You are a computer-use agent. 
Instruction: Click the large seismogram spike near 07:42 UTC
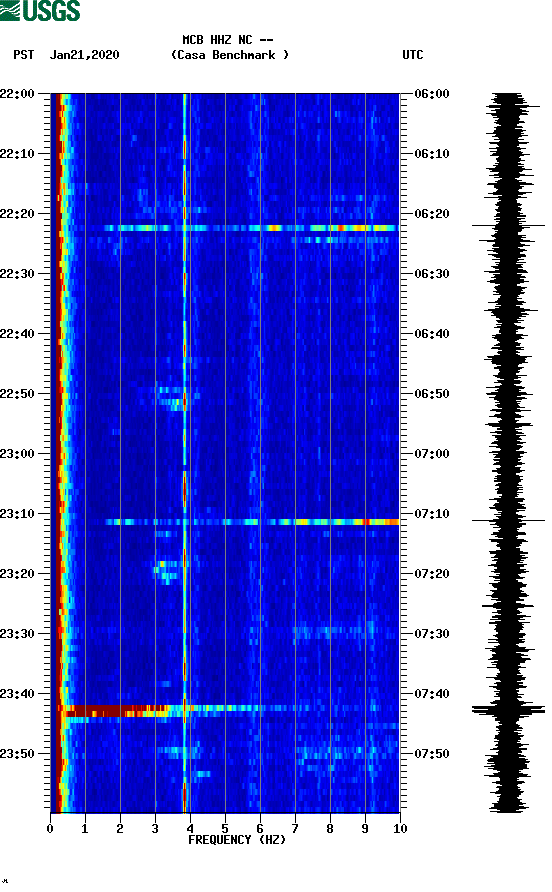[x=508, y=709]
